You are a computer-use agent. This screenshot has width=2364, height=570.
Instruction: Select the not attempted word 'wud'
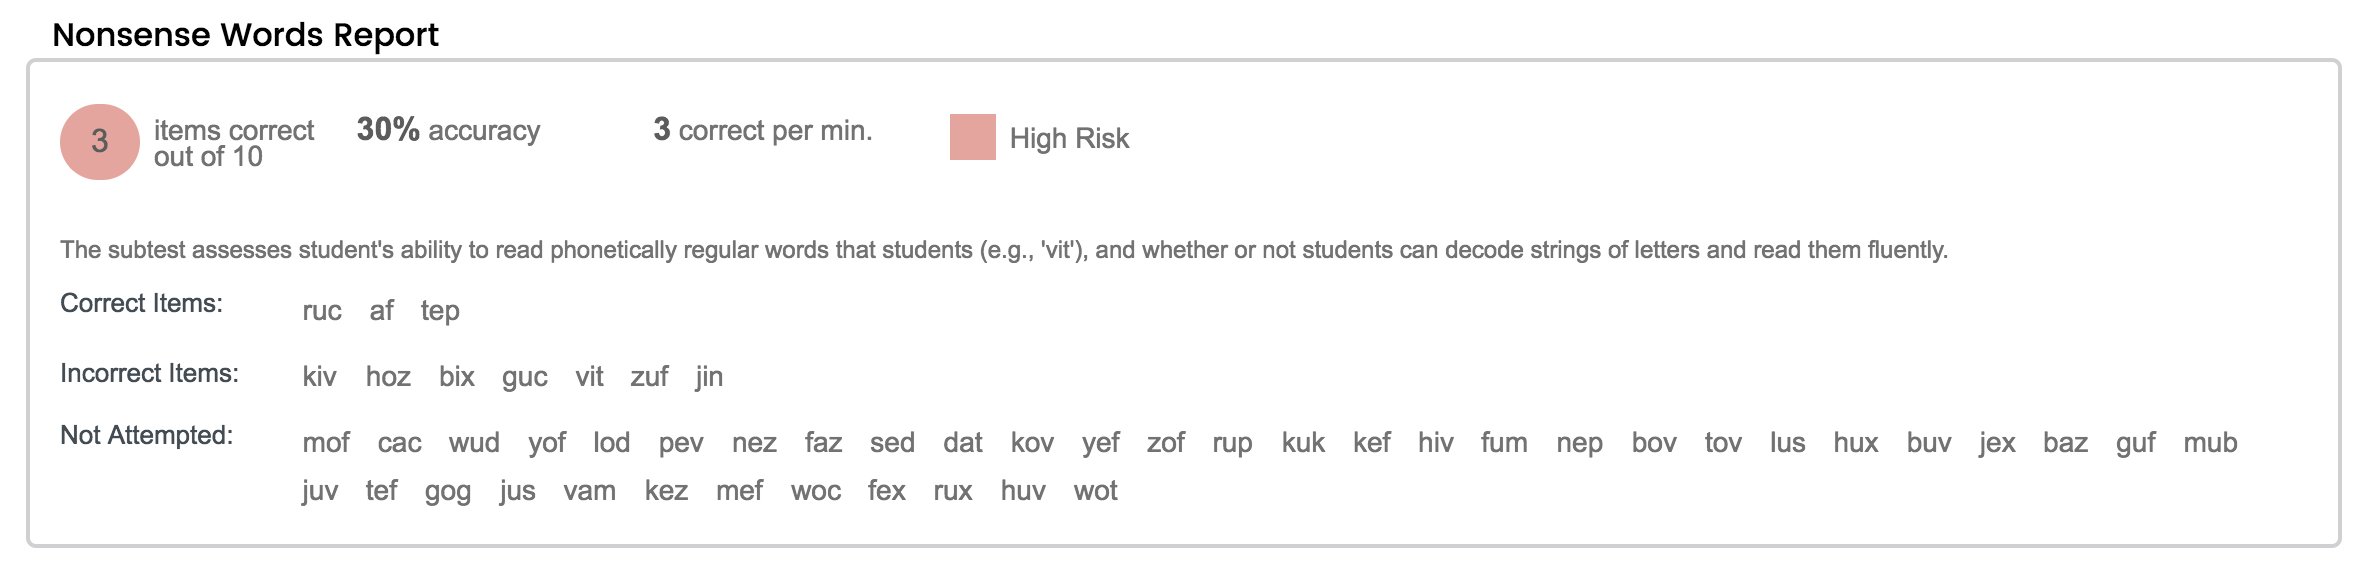[x=474, y=443]
